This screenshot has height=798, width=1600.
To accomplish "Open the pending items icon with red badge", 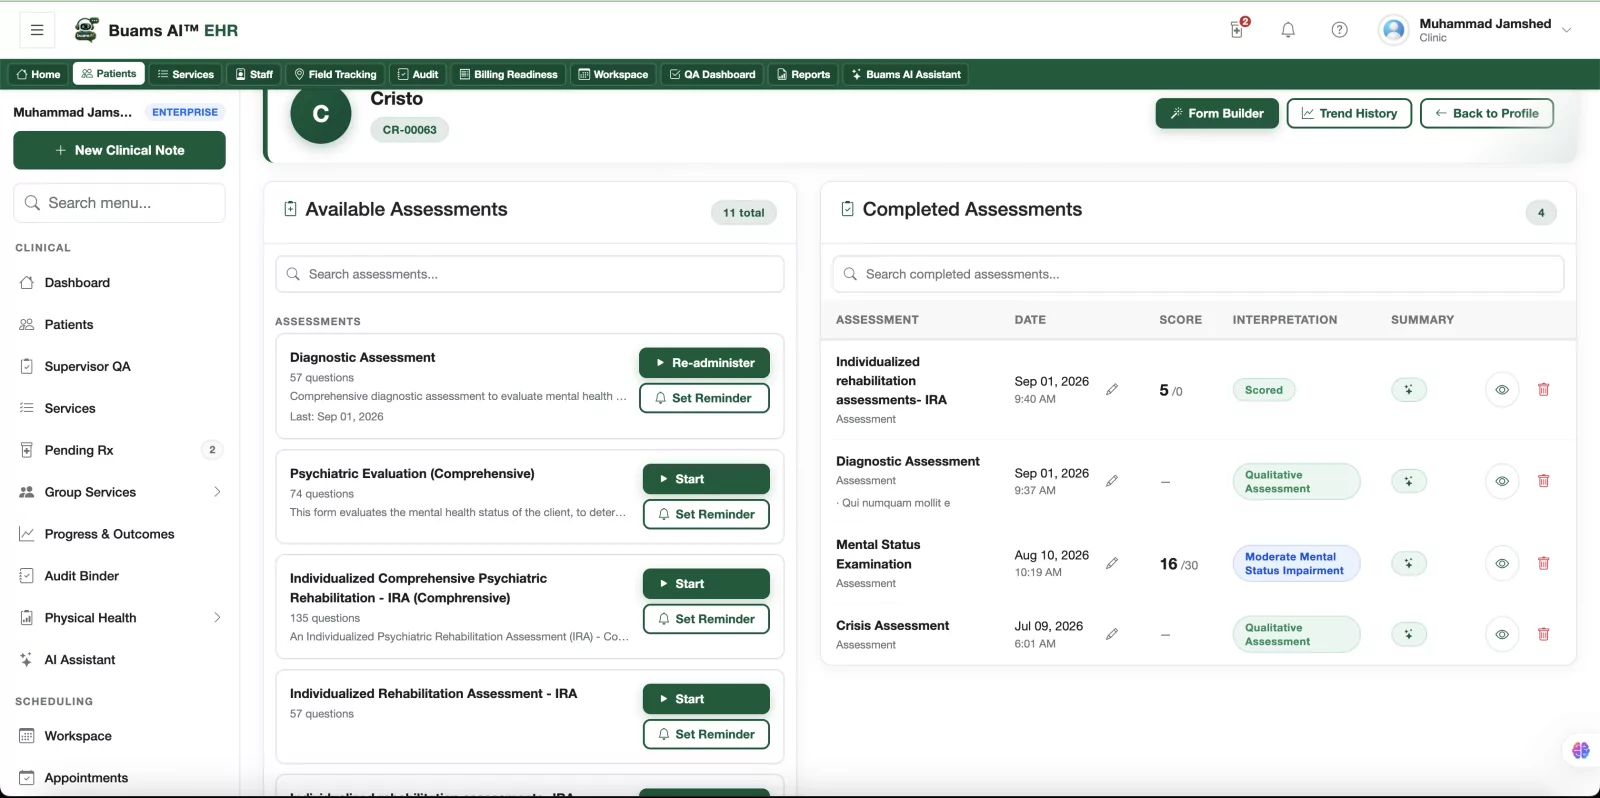I will coord(1238,29).
